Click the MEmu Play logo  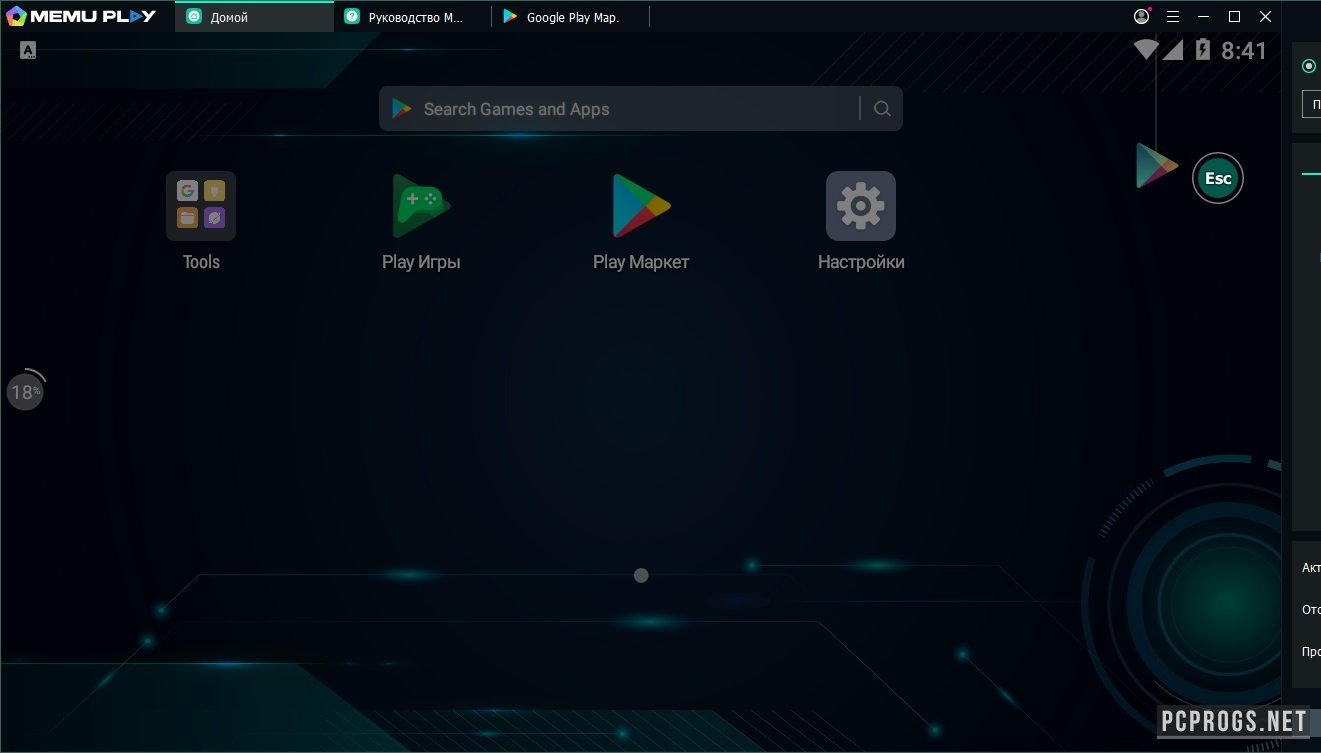click(81, 16)
